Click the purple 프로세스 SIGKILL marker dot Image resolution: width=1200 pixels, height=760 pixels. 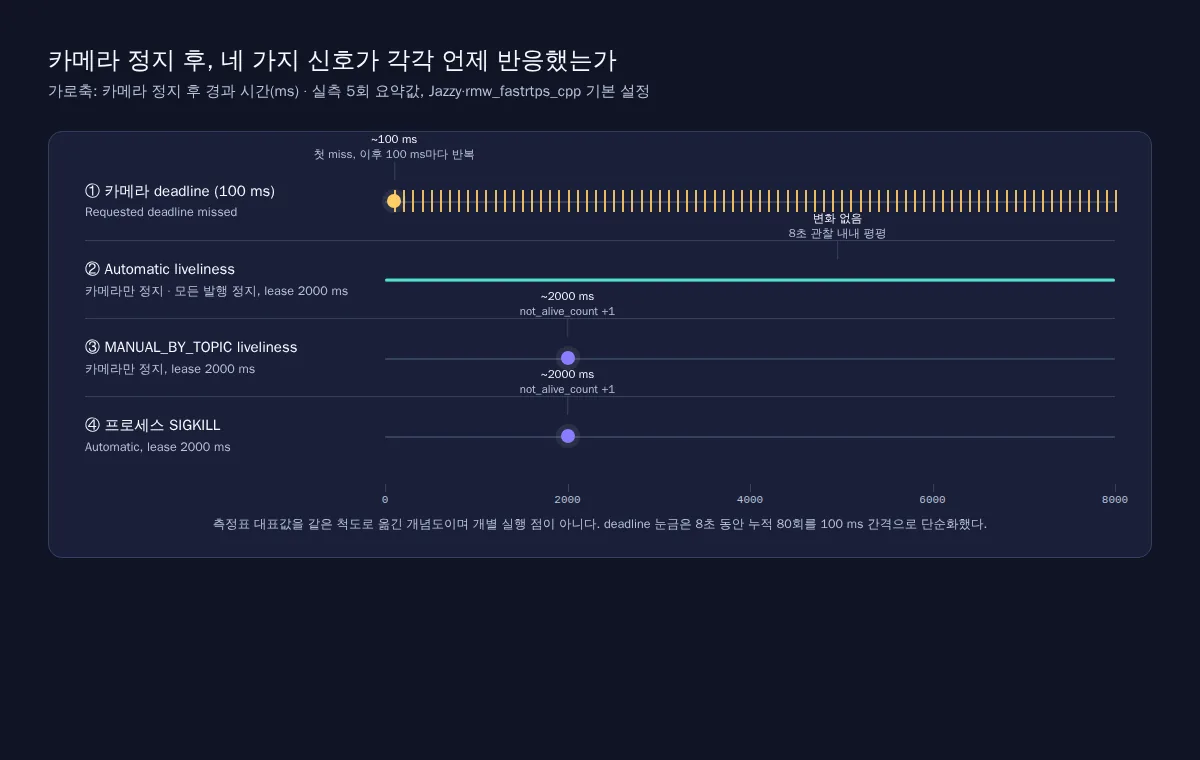pos(567,436)
